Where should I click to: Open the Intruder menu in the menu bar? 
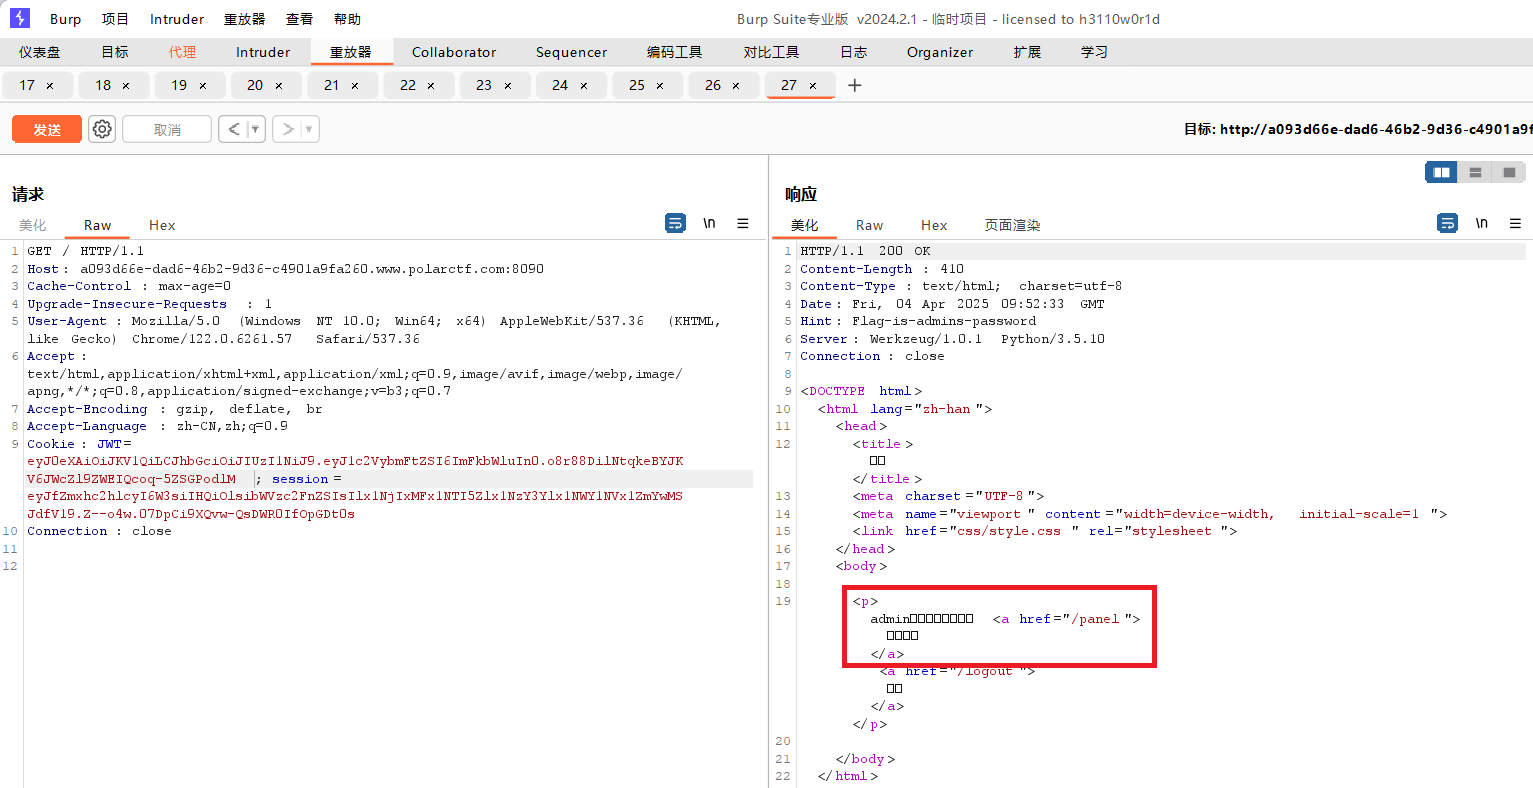tap(177, 19)
